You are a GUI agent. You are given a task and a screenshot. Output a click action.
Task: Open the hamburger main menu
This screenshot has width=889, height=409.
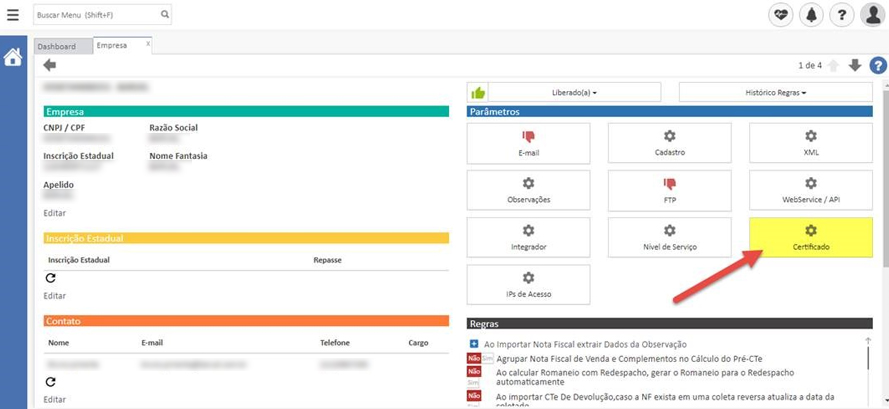coord(12,16)
